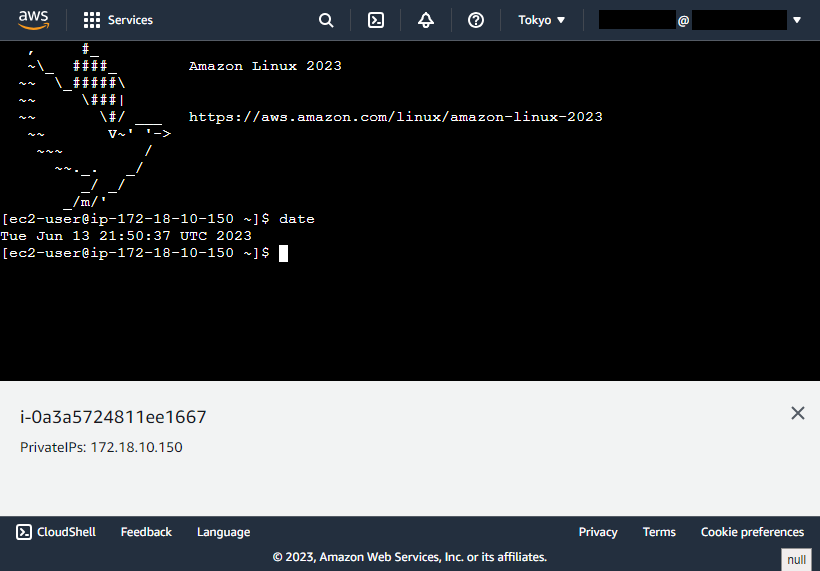Click the date output line in terminal
Viewport: 820px width, 571px height.
(126, 236)
